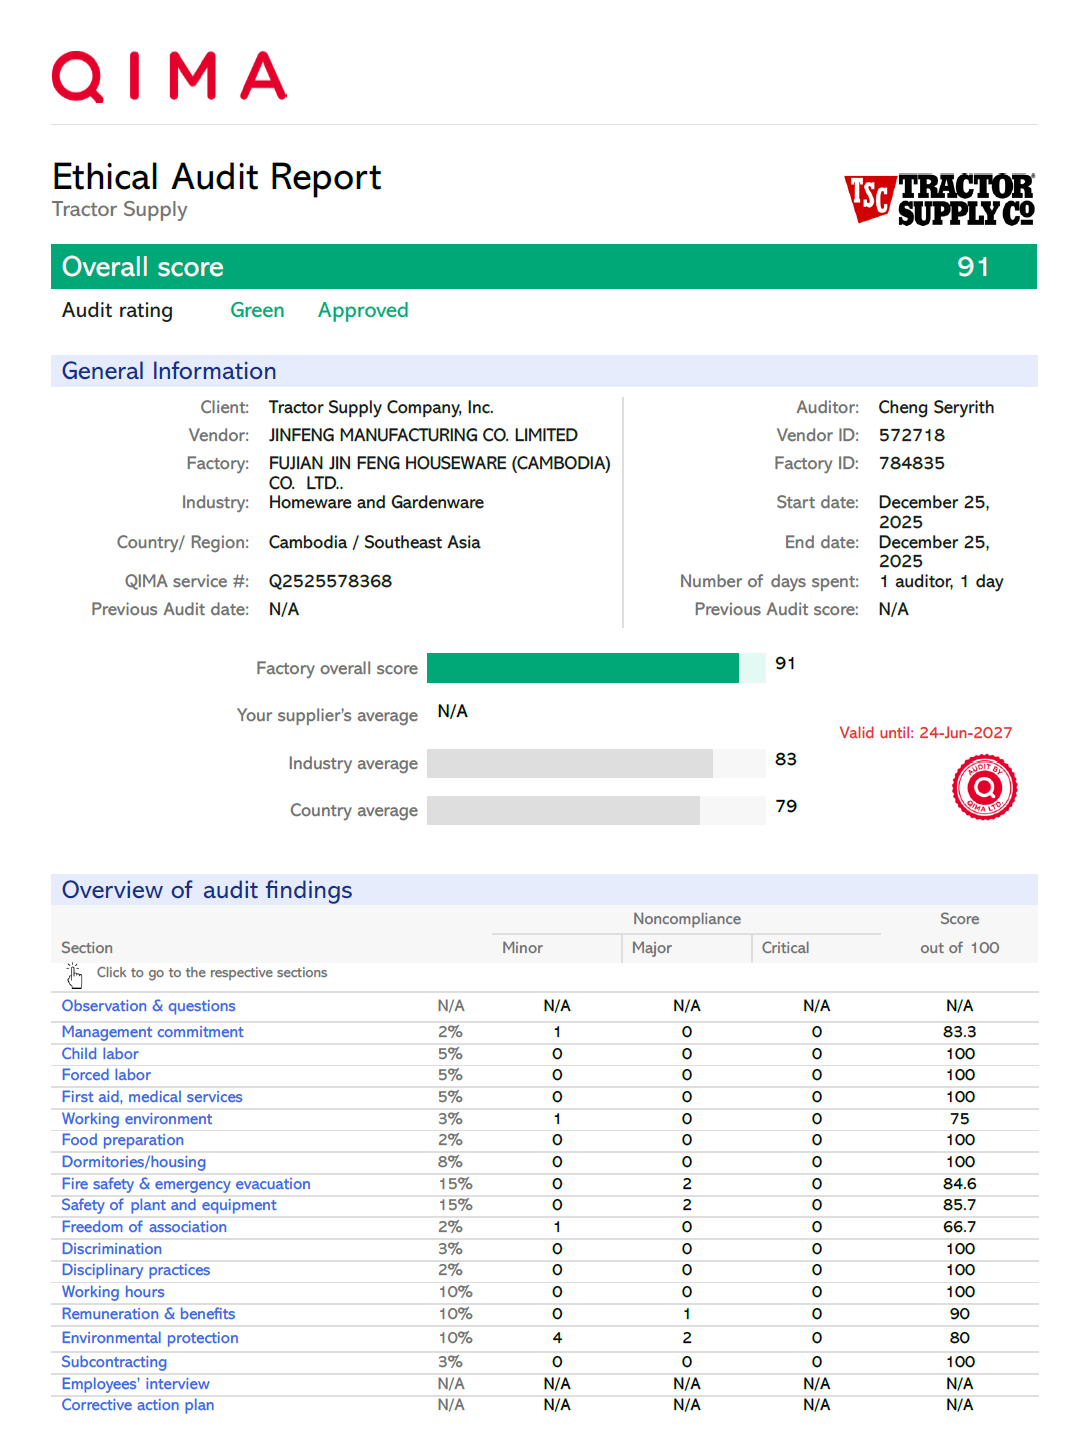Click Environmental protection minor count 4
This screenshot has height=1446, width=1088.
557,1338
